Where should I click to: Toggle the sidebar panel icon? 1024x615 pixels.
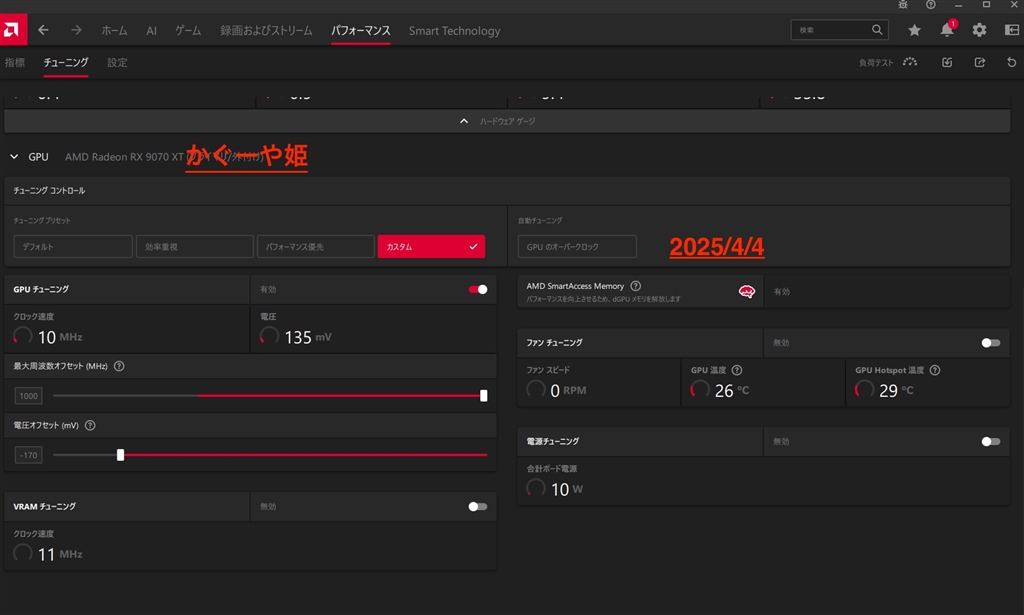pyautogui.click(x=1012, y=30)
